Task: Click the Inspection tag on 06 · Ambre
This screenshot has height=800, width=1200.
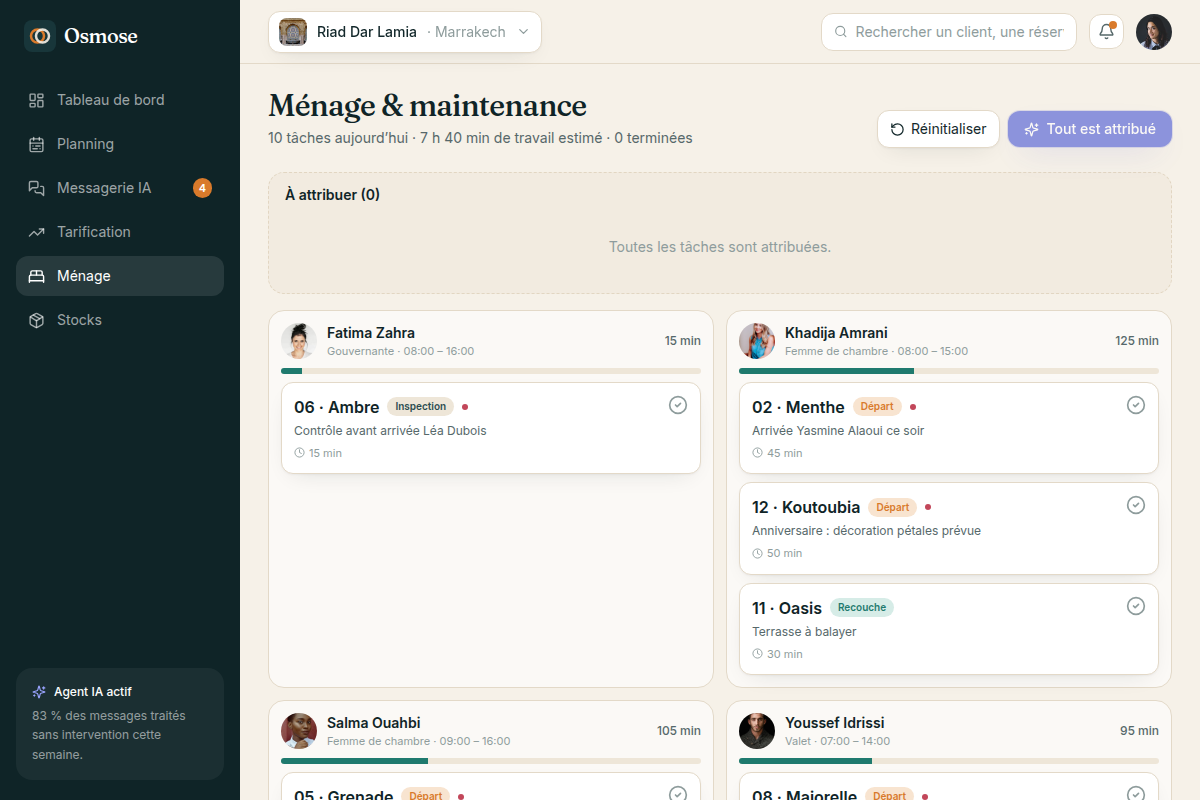Action: (420, 407)
